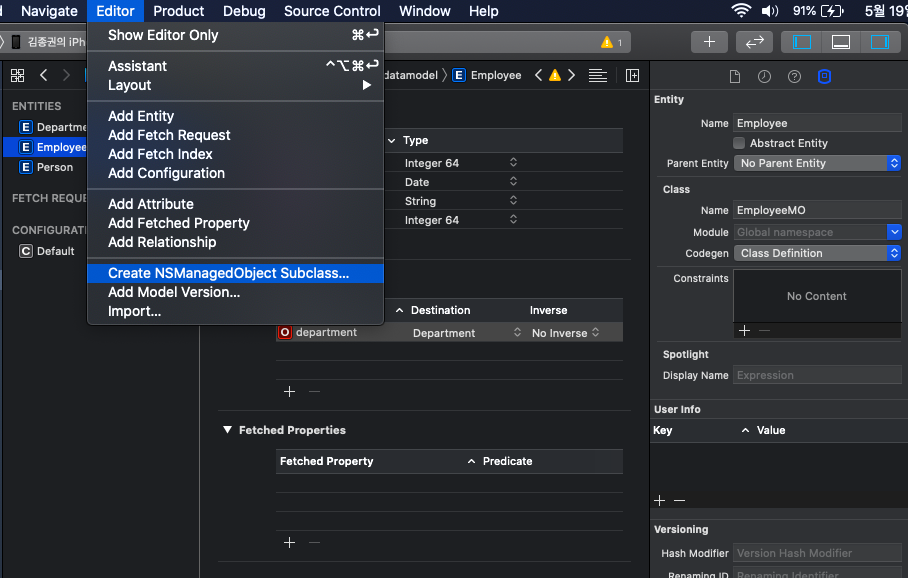Click the Library plus button in toolbar

709,42
